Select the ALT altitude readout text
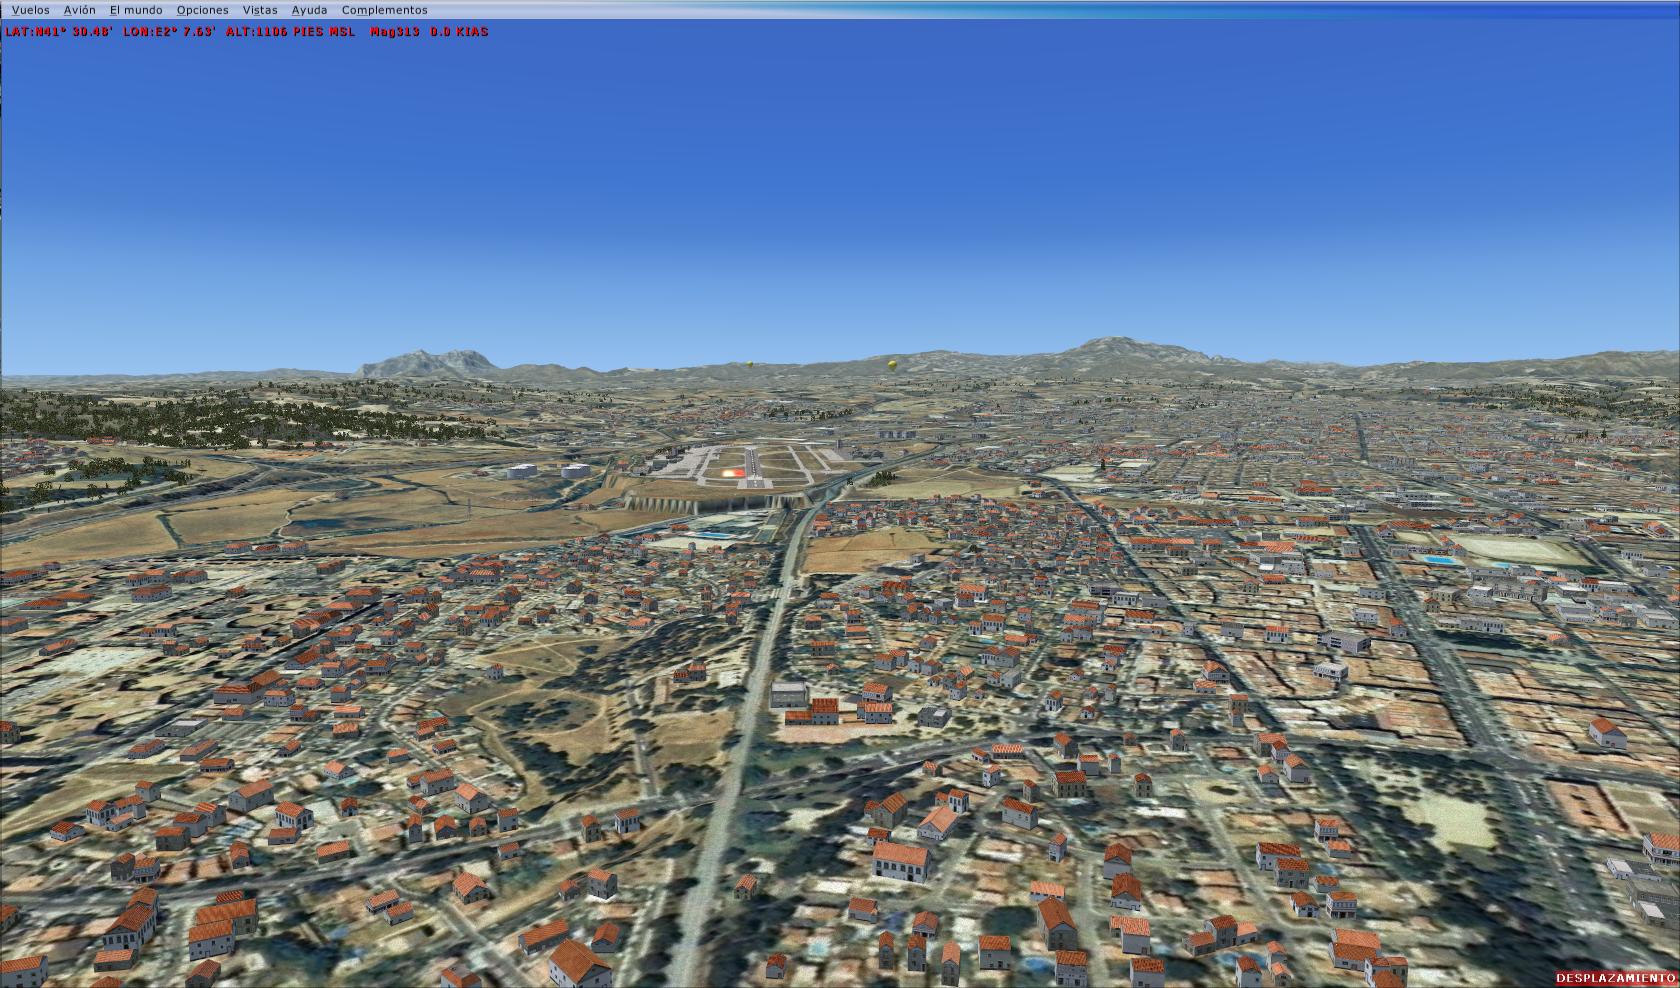 [290, 32]
